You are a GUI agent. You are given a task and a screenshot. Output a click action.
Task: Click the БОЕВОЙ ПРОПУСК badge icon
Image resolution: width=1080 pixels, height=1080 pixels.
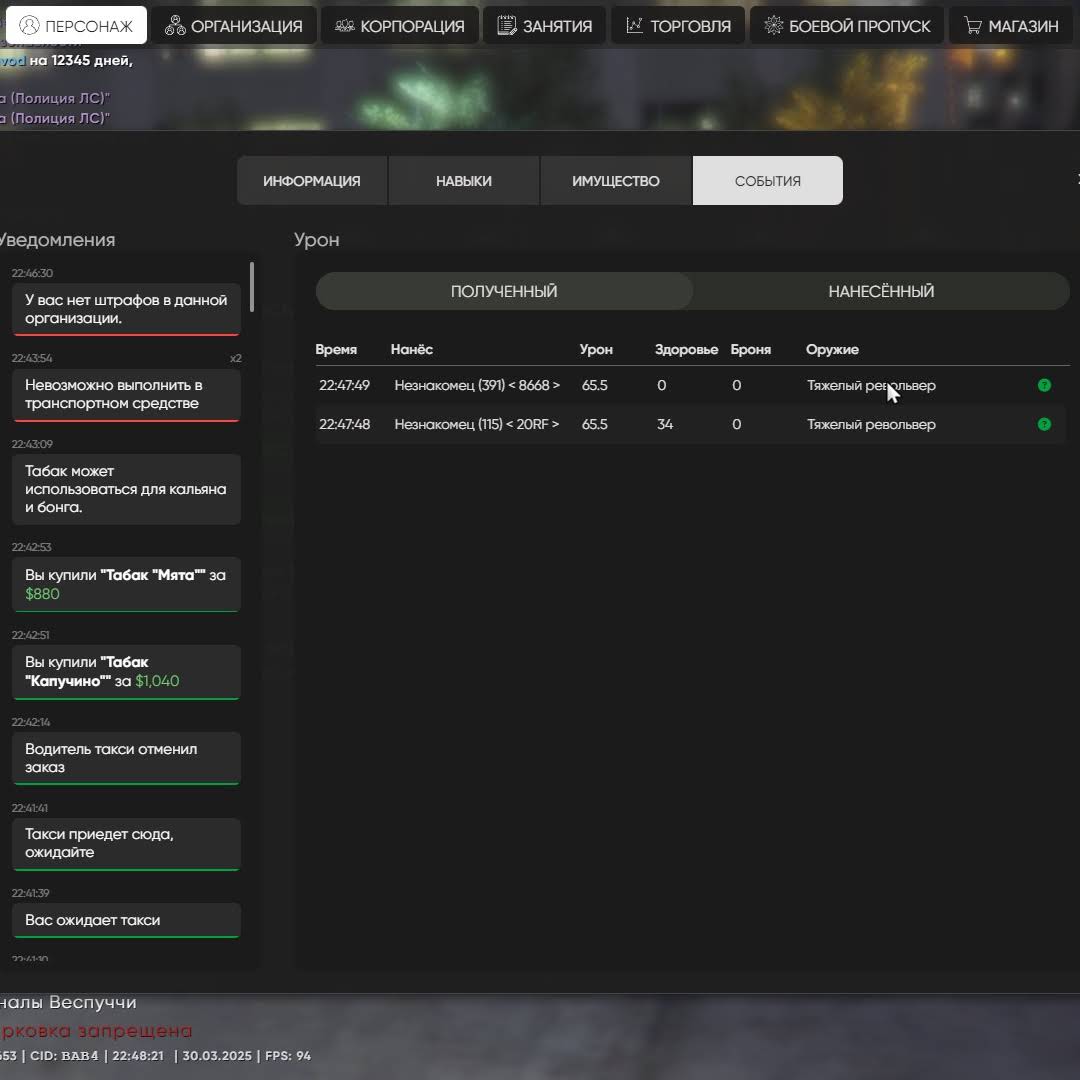(773, 26)
